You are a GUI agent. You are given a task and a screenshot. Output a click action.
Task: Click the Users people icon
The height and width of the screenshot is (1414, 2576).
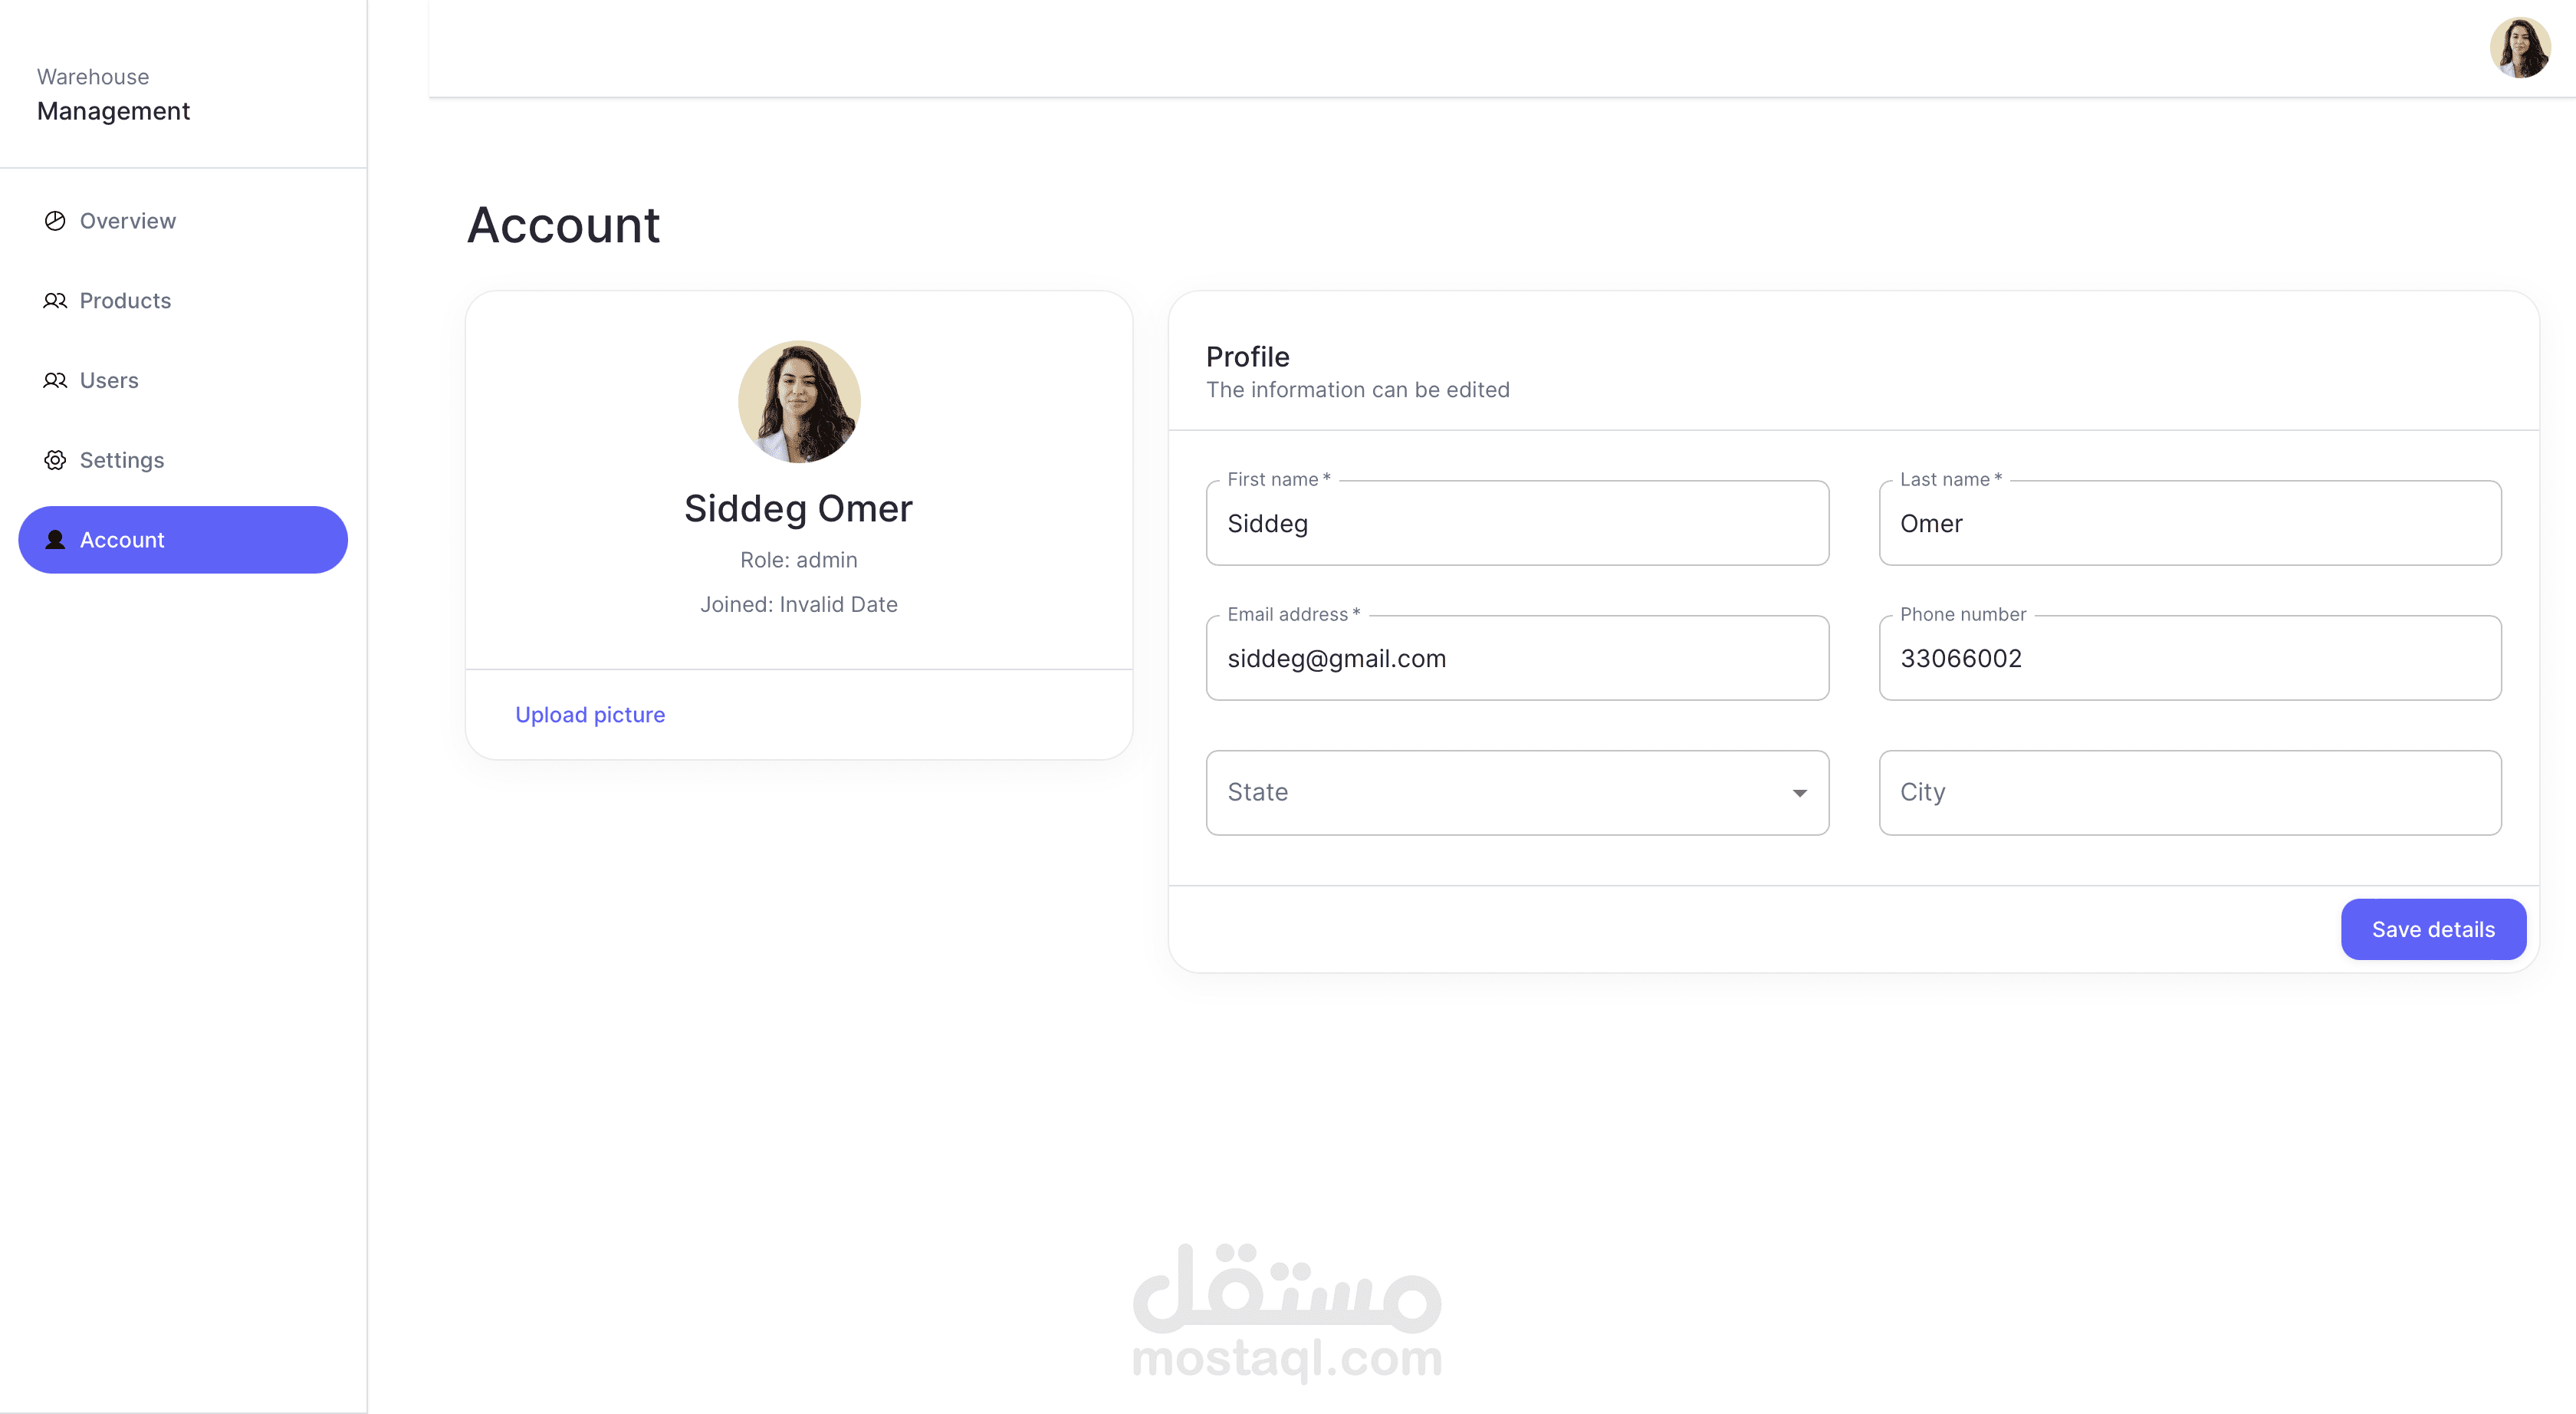tap(55, 381)
